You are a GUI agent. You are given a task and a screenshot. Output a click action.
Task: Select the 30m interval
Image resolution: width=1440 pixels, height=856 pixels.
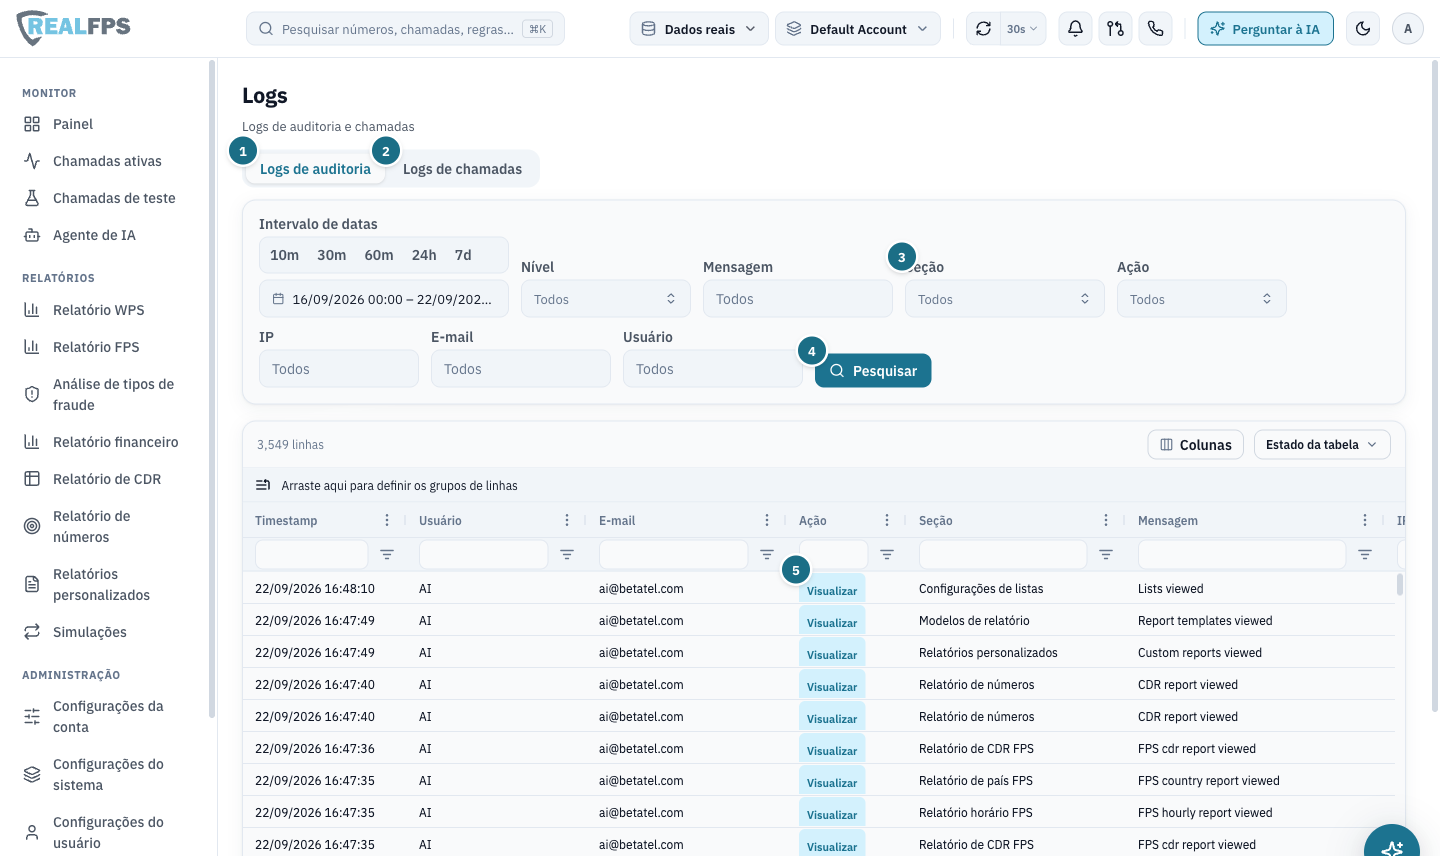pyautogui.click(x=332, y=255)
